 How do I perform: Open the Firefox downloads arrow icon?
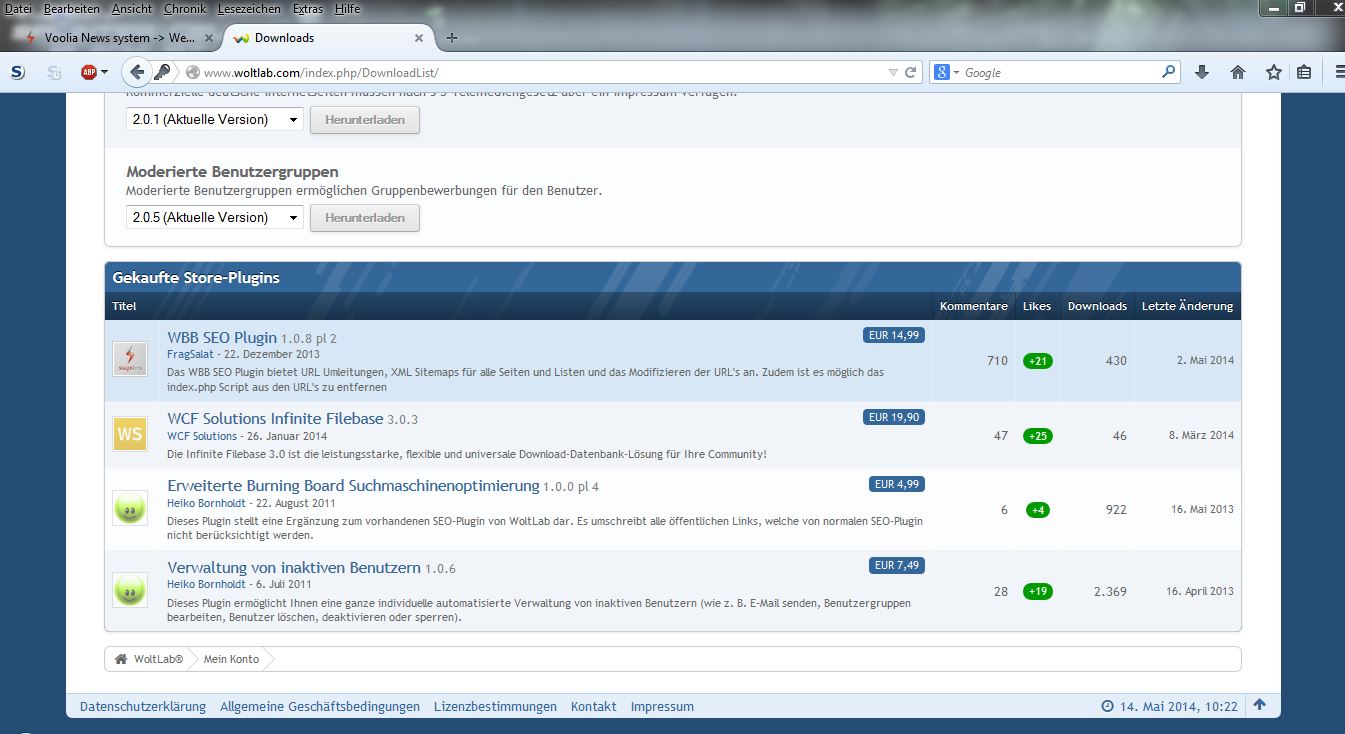1202,73
